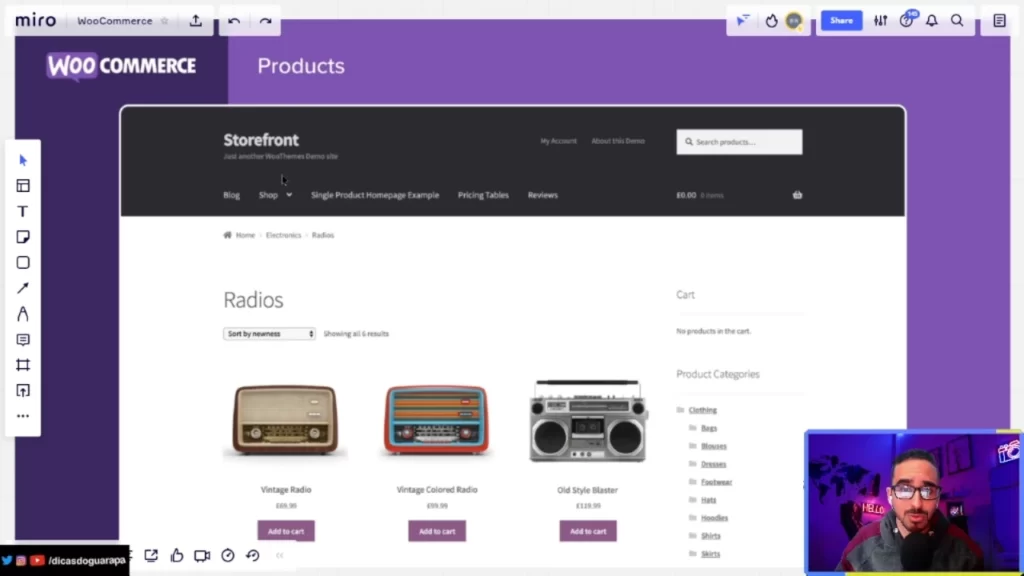Click the blue Share button
1024x576 pixels.
841,21
